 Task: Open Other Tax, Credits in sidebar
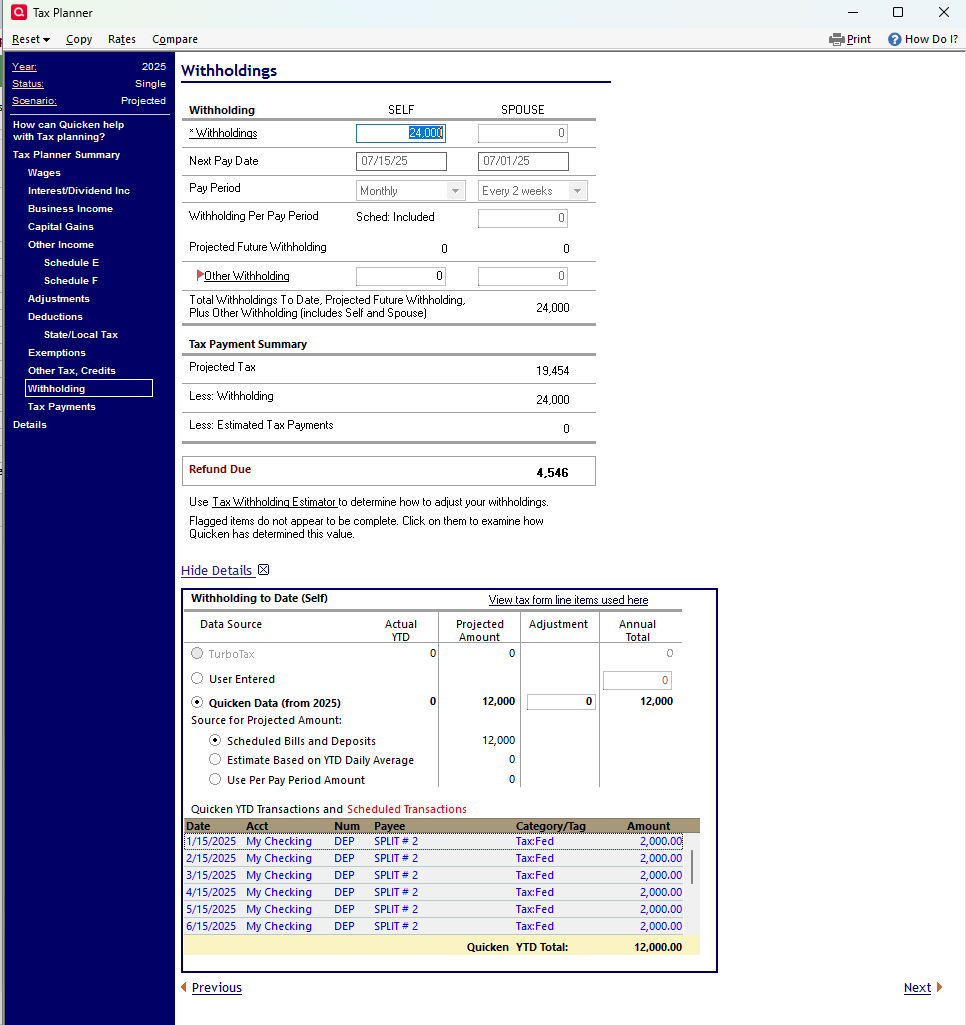click(x=71, y=370)
